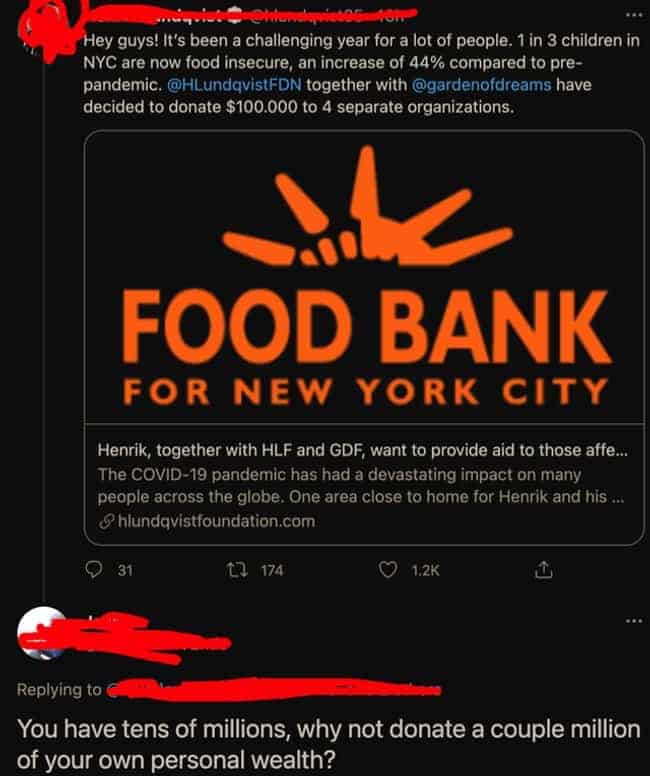Open the top tweet's three-dot more menu
The image size is (650, 776).
pos(633,15)
